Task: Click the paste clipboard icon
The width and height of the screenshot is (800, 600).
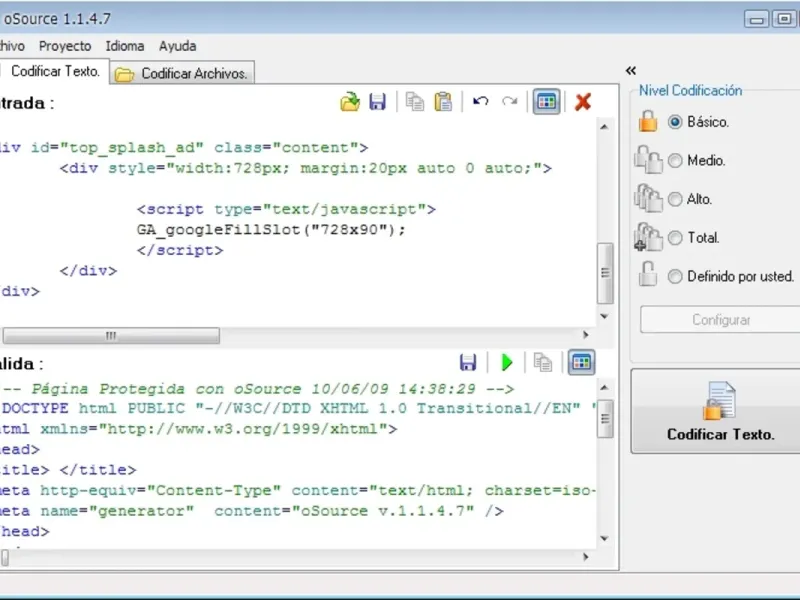Action: tap(443, 102)
